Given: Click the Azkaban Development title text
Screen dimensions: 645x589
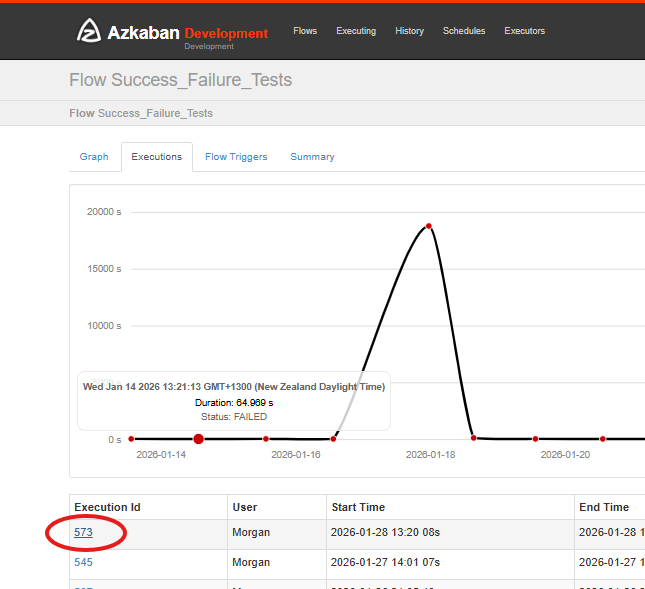Looking at the screenshot, I should point(188,33).
